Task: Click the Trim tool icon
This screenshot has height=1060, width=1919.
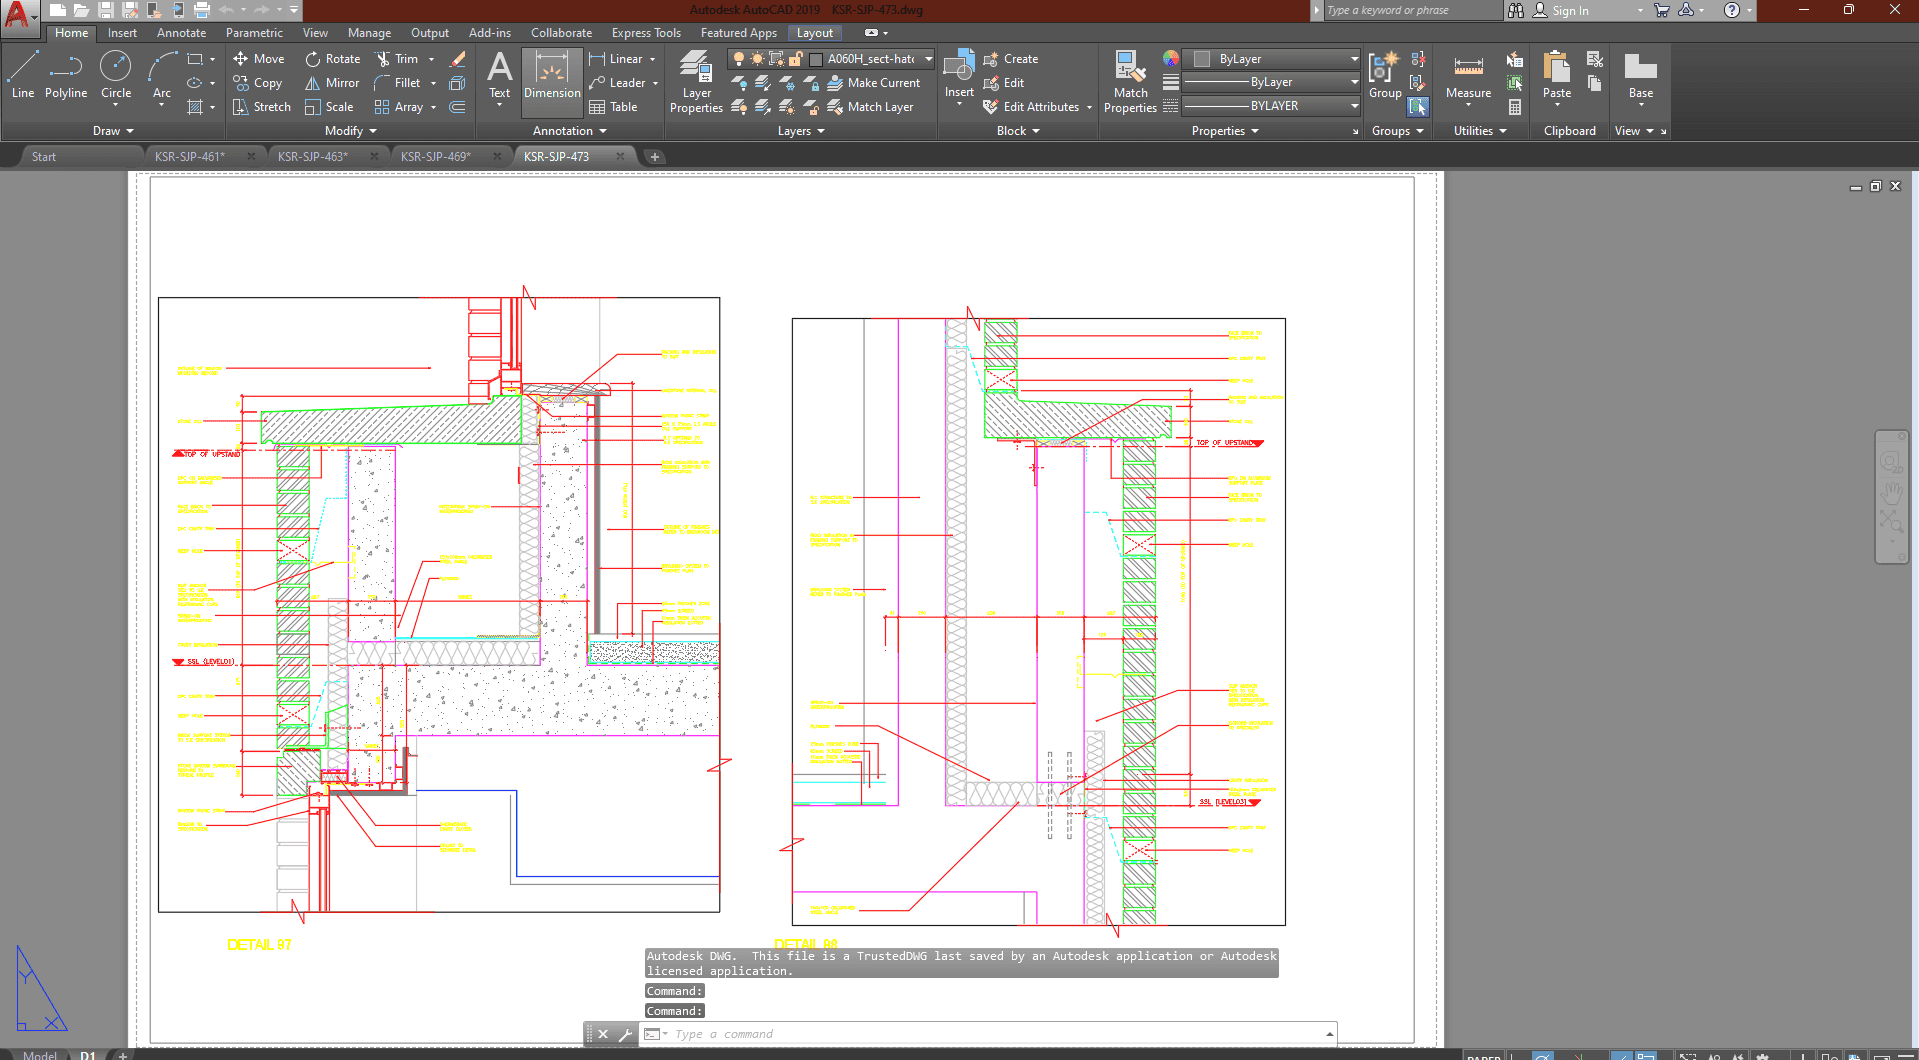Action: (383, 59)
